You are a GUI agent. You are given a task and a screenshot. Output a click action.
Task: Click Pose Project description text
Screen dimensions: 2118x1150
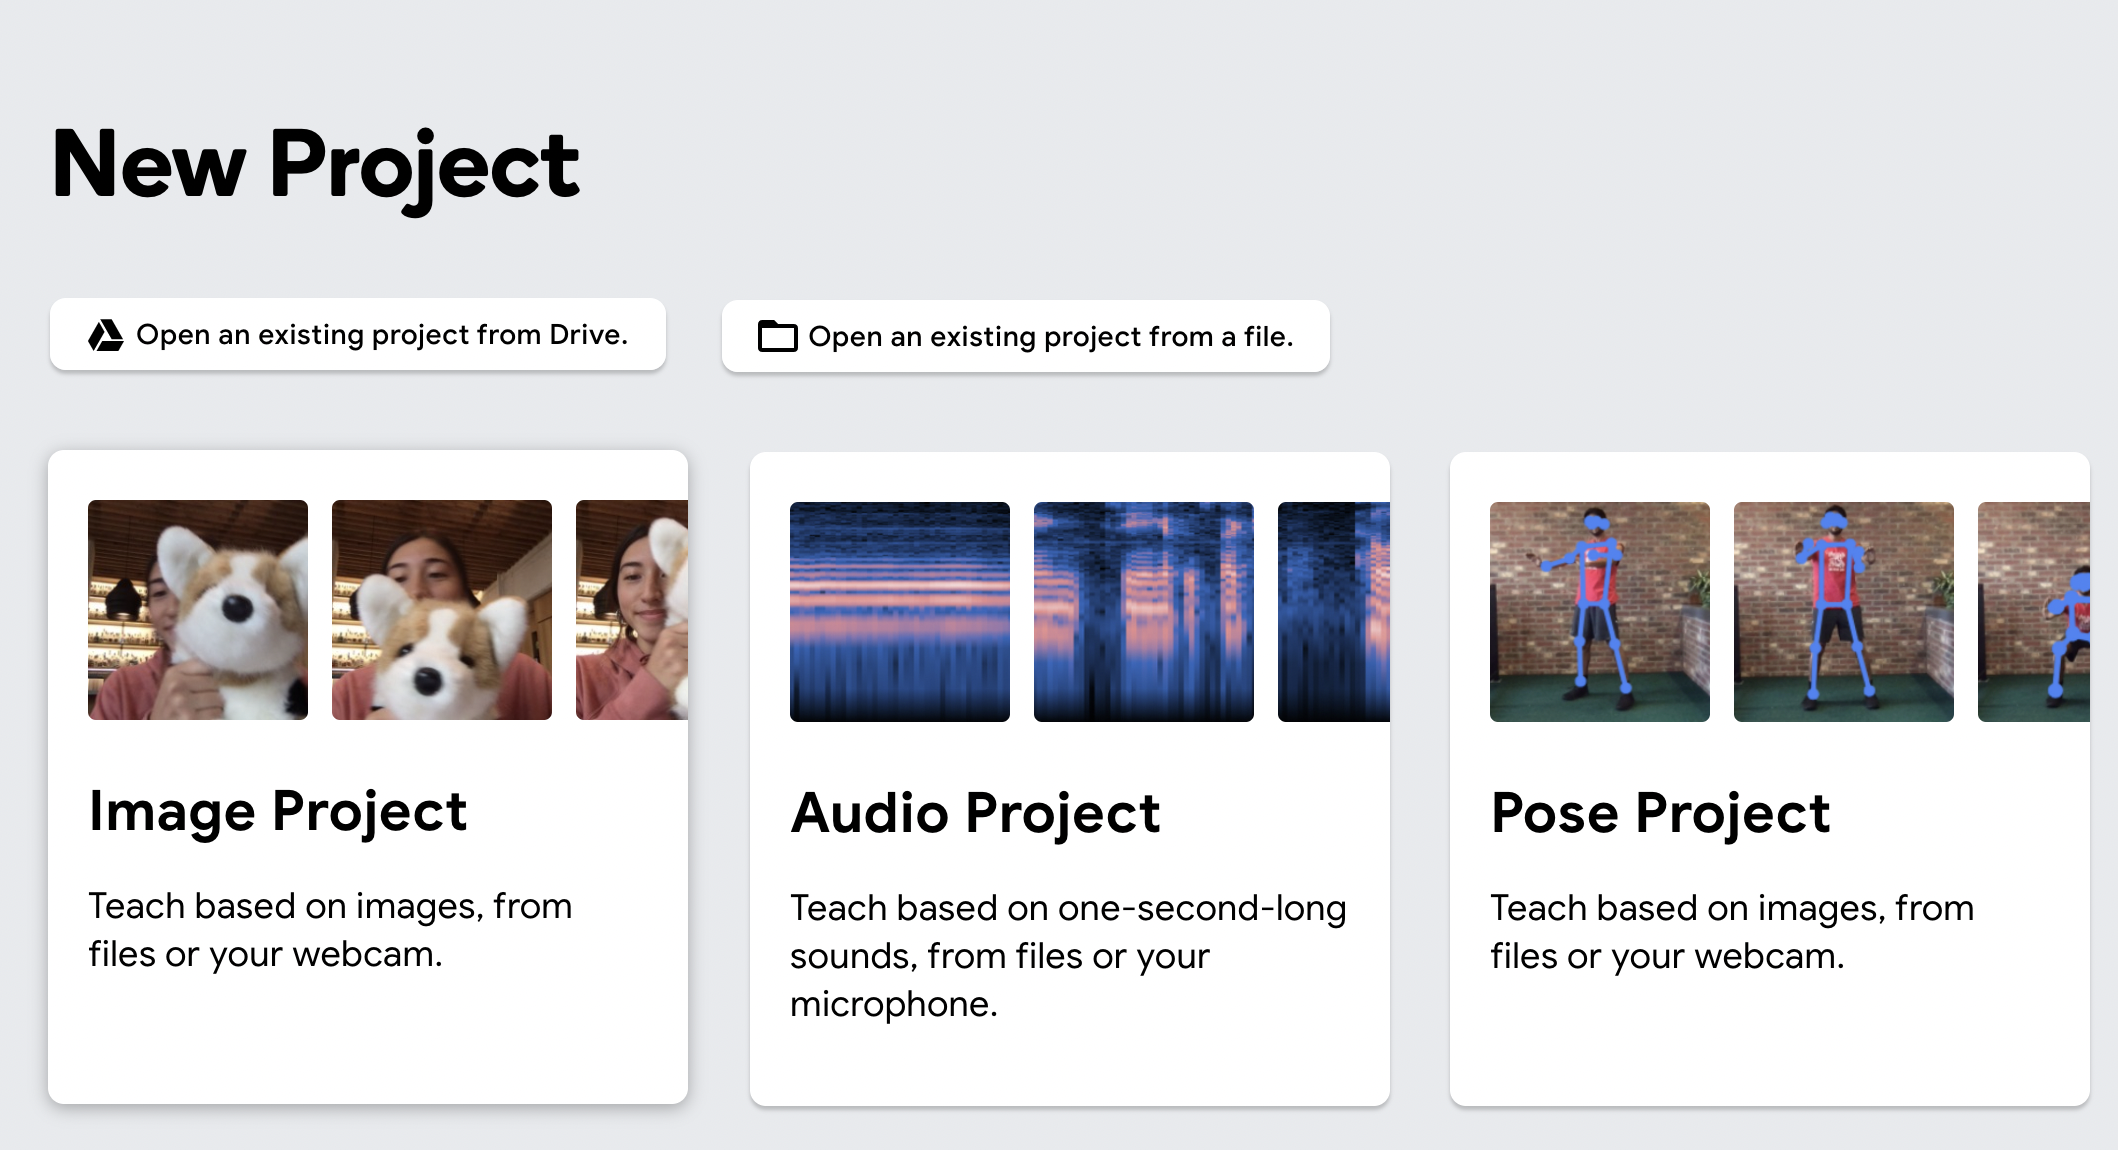pyautogui.click(x=1732, y=932)
